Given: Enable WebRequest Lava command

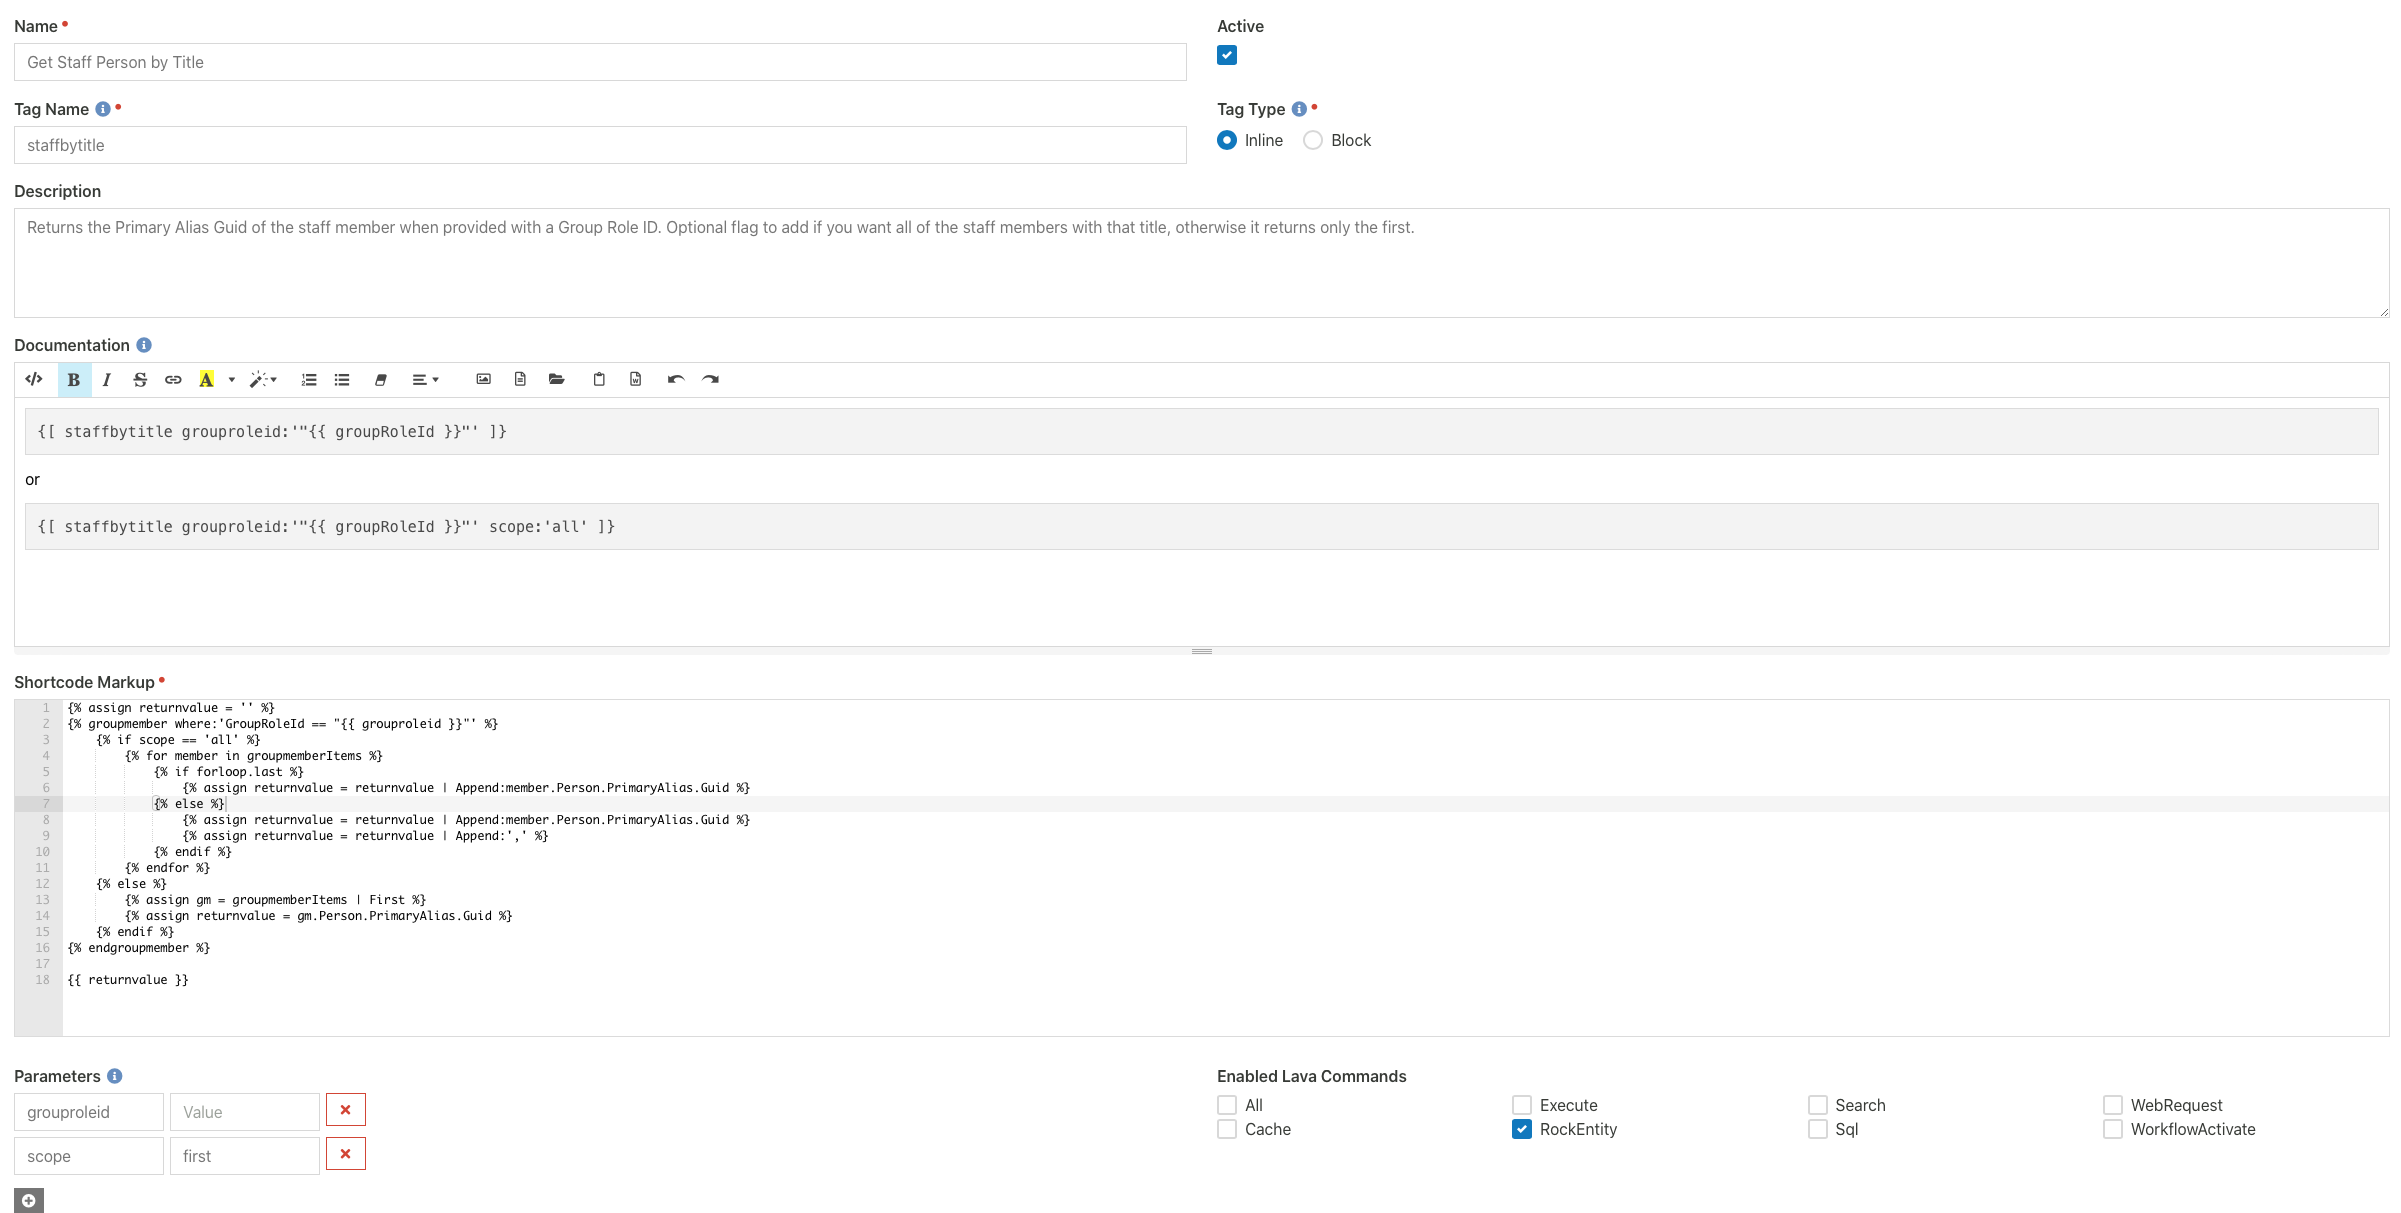Looking at the screenshot, I should click(2113, 1105).
